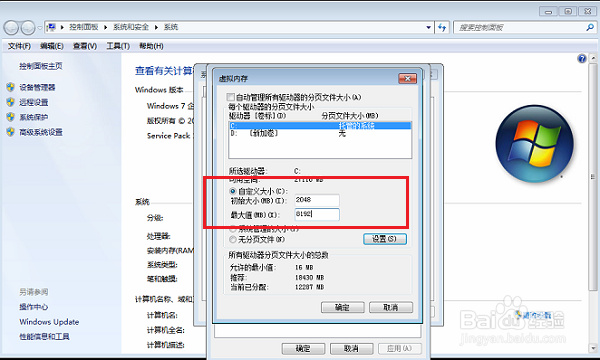Viewport: 600px width, 360px height.
Task: Select the 自定义大小 radio button
Action: [232, 191]
